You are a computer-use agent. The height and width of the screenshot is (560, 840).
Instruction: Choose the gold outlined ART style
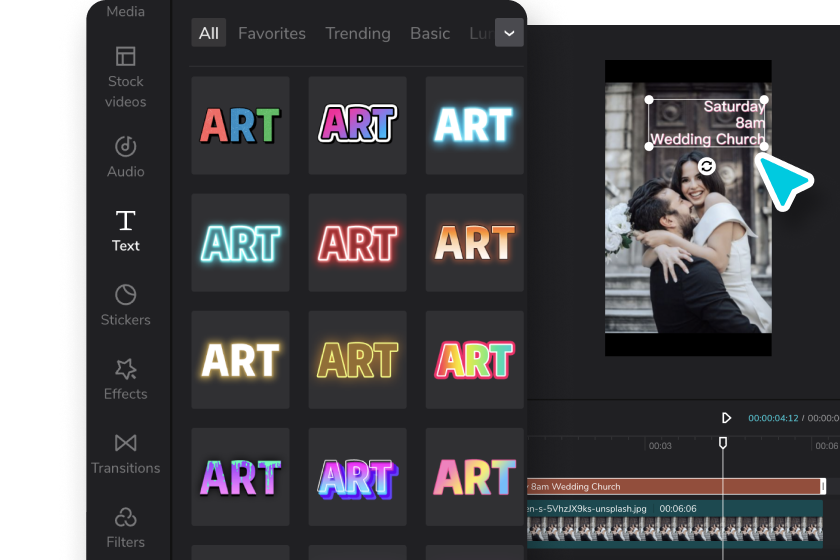357,360
